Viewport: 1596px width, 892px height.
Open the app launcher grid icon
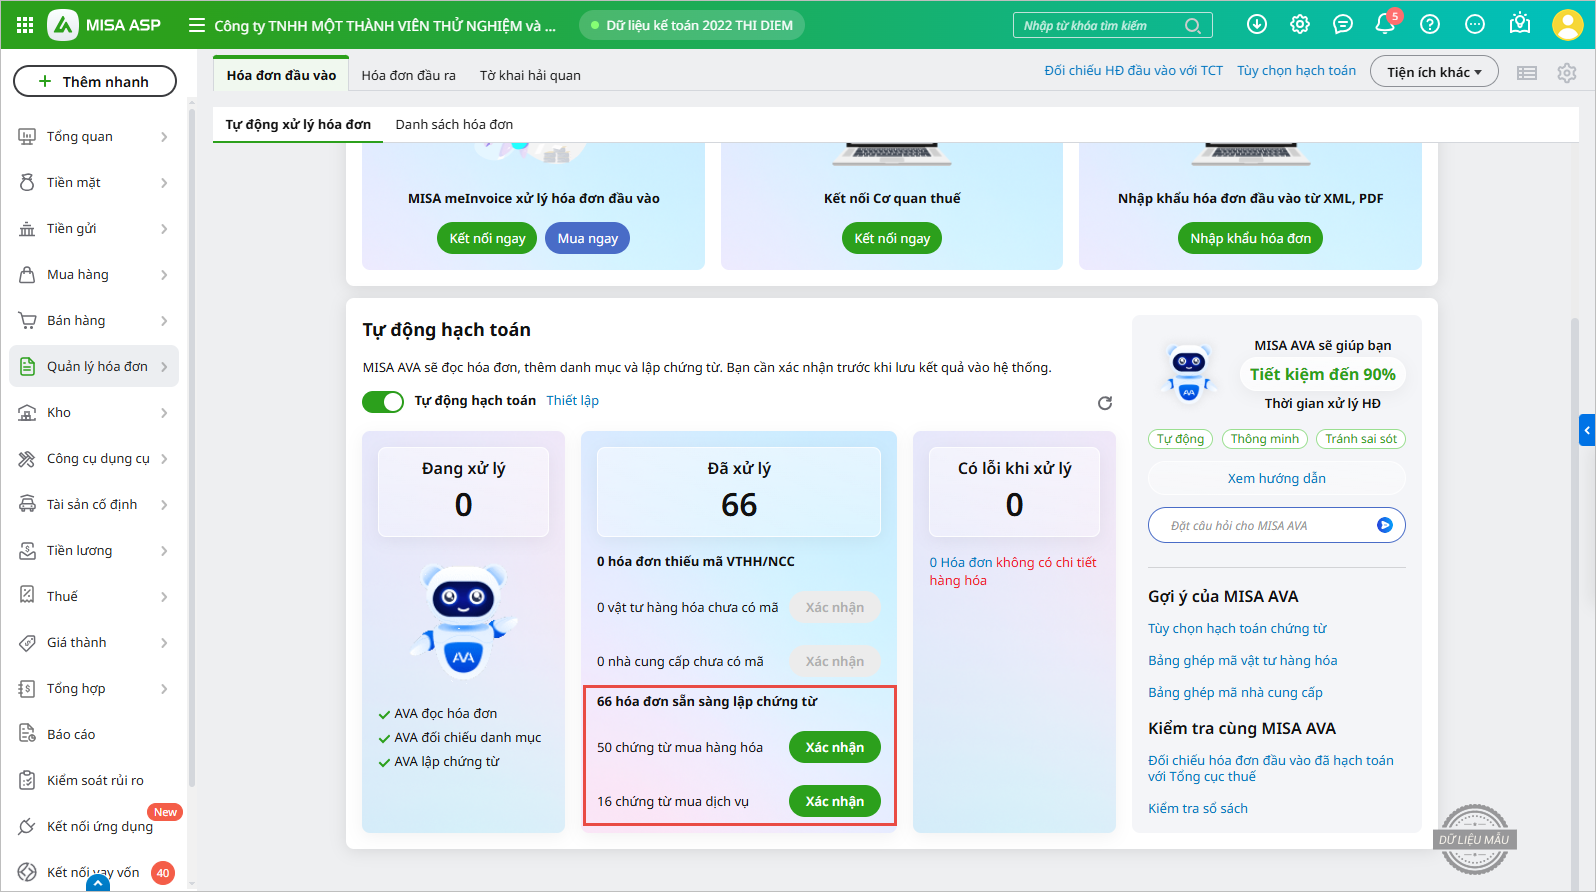(x=25, y=25)
